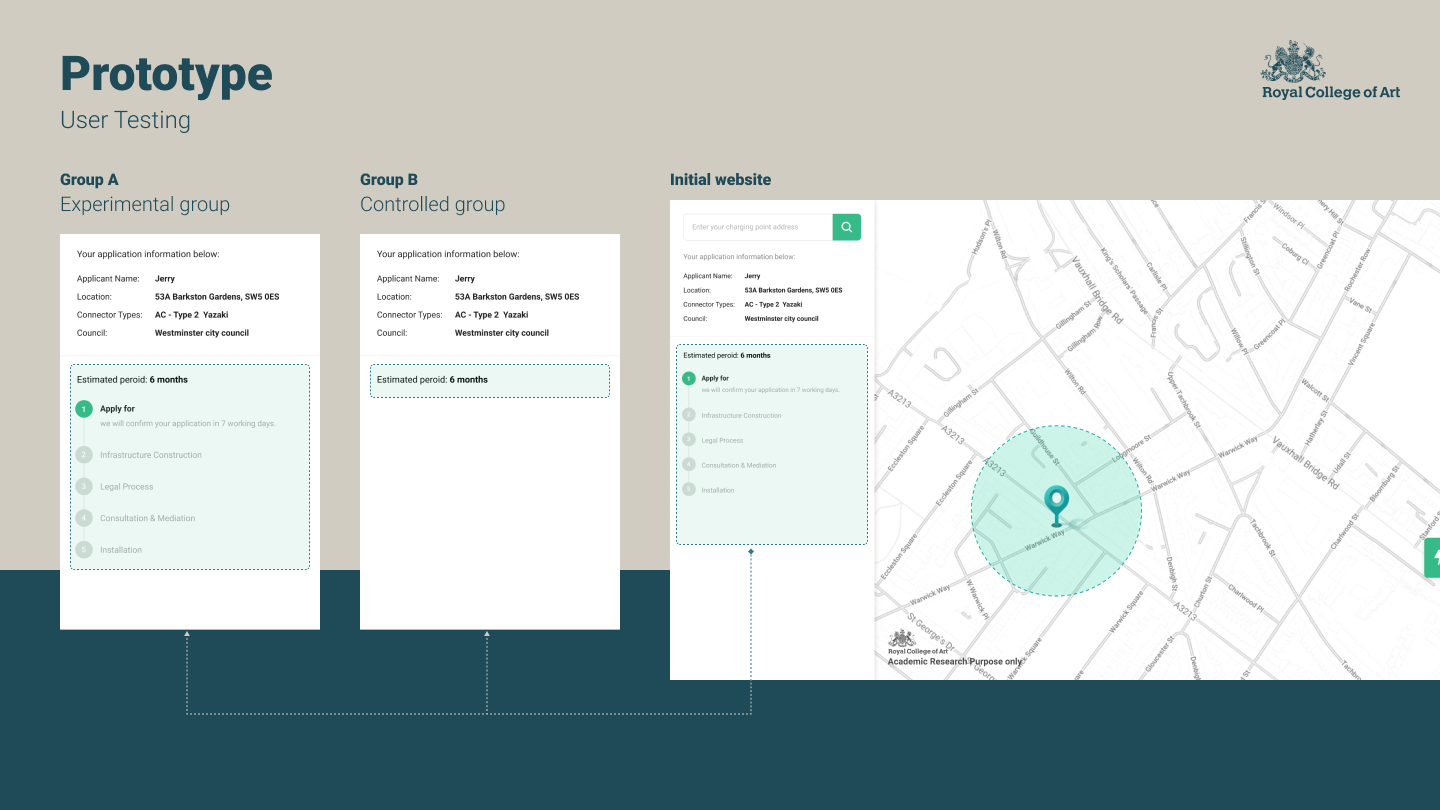The image size is (1440, 810).
Task: Click '53A Barkston Gardens, SW5 0ES' in Group A
Action: click(x=217, y=297)
